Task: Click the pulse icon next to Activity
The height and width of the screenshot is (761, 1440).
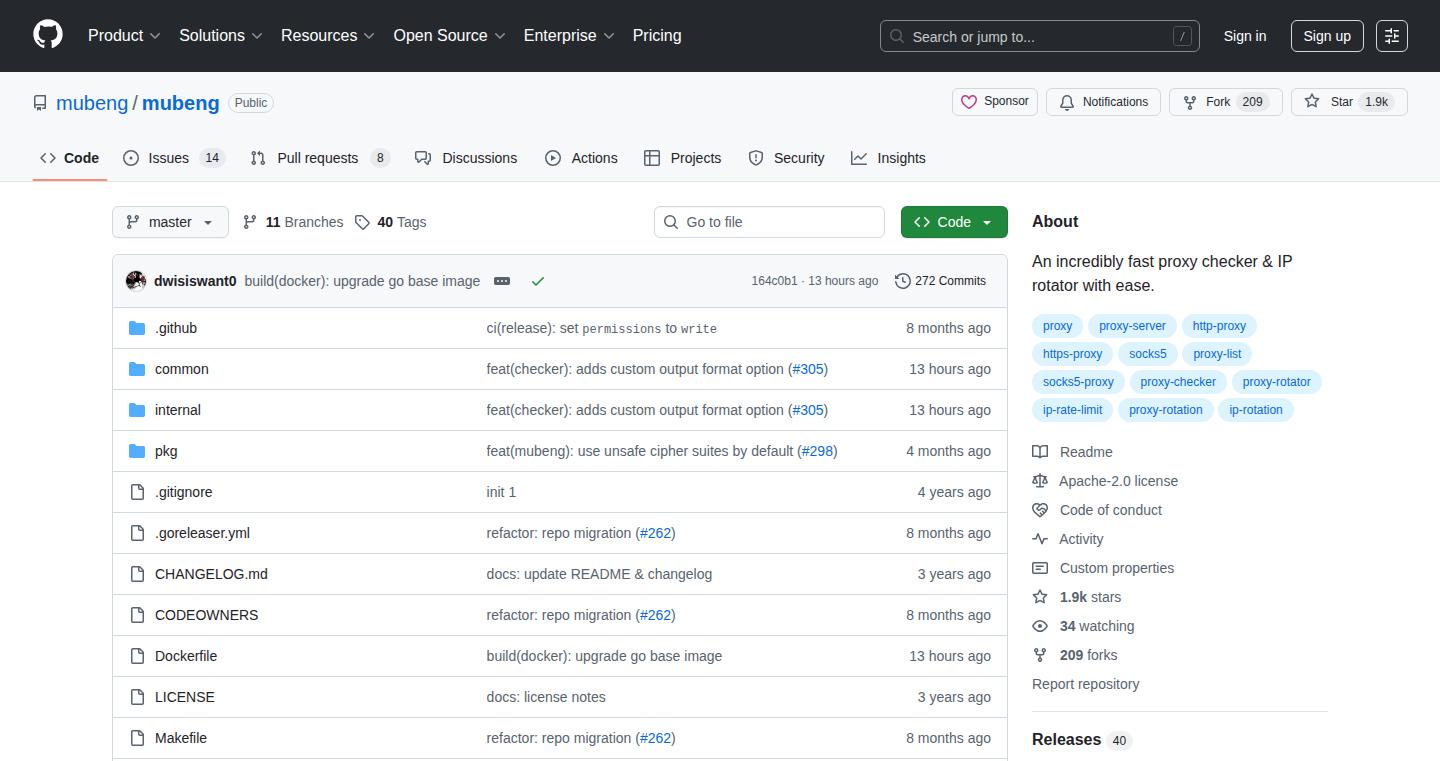Action: (x=1040, y=539)
